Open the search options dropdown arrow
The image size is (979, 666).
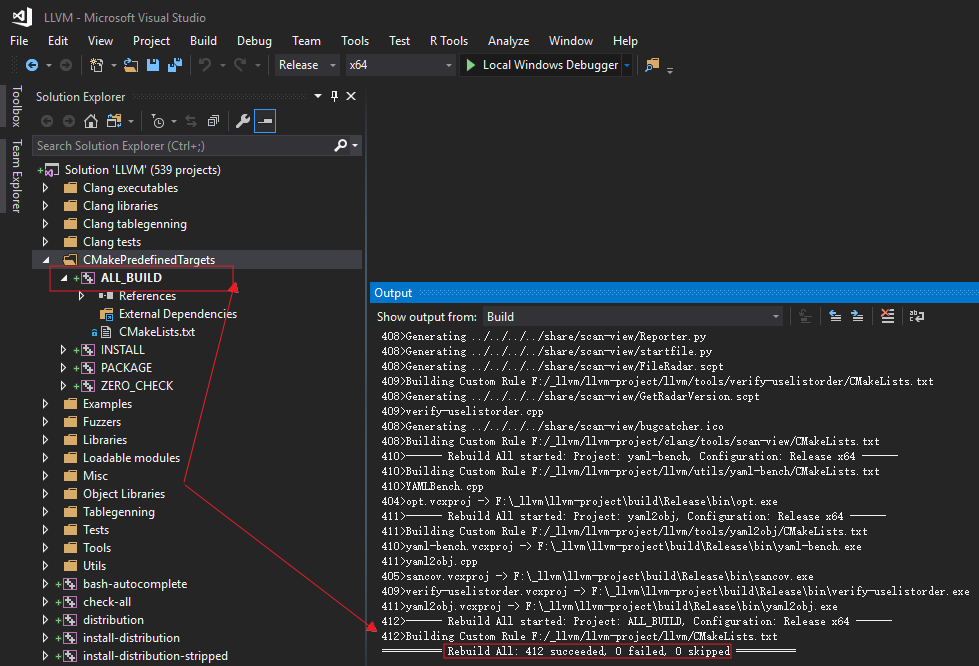tap(355, 145)
